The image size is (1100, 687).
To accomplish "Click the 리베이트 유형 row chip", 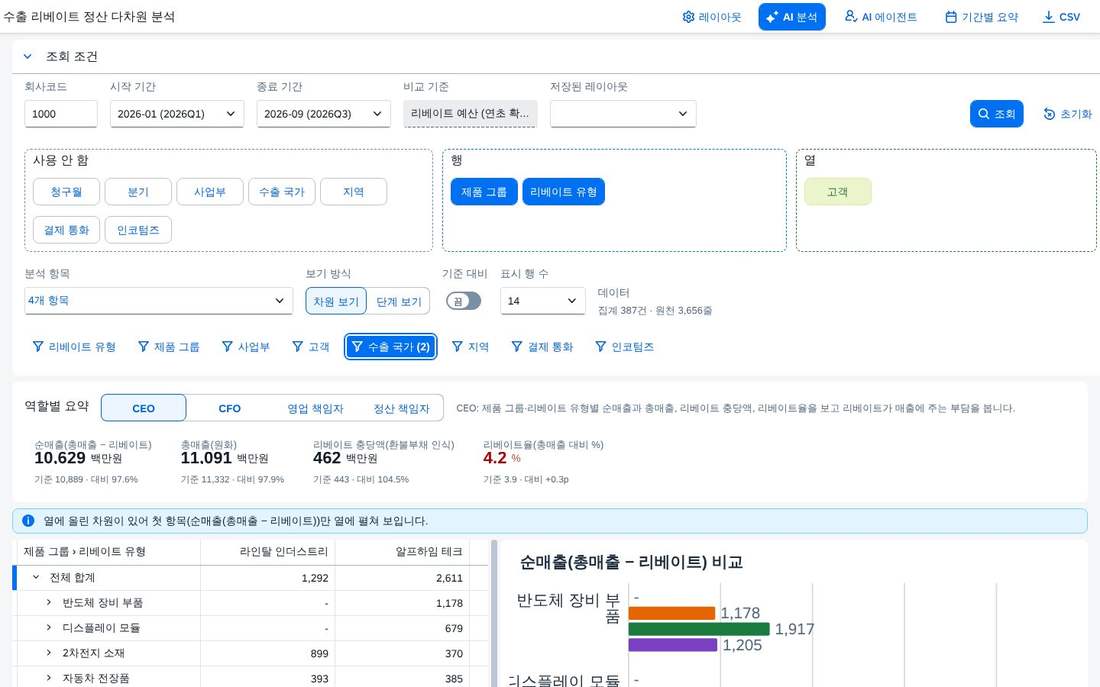I will point(563,192).
